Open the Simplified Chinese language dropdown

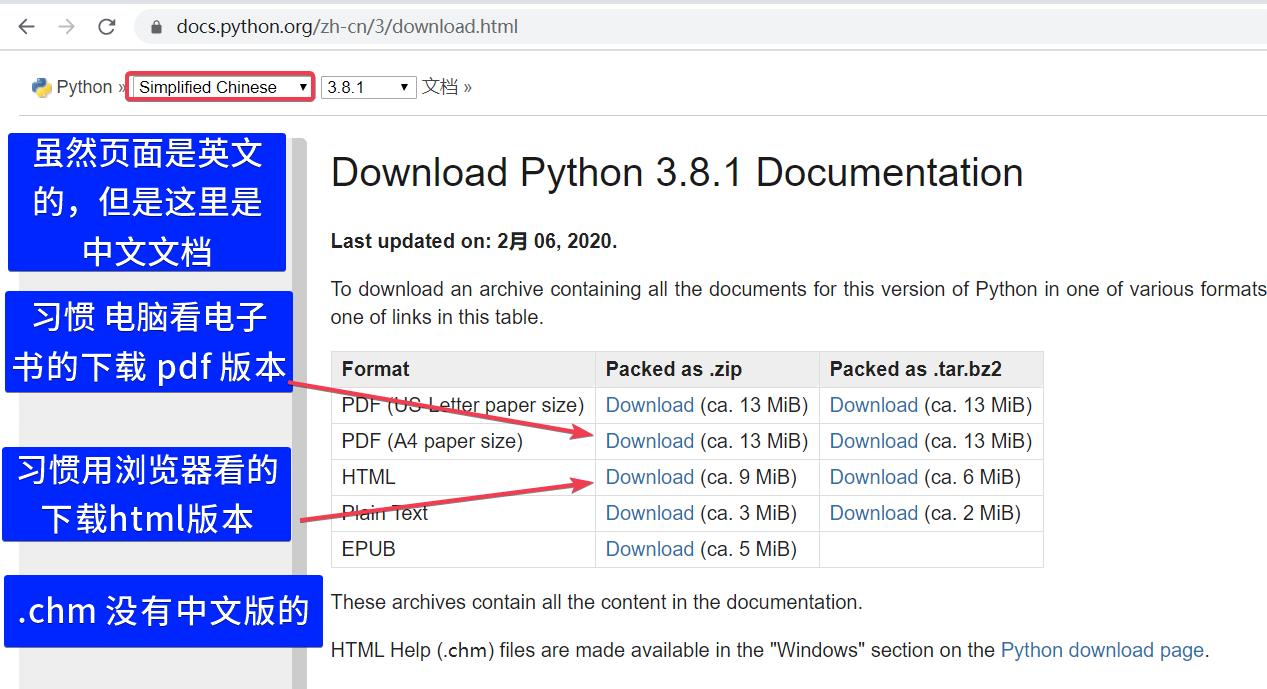[x=222, y=87]
